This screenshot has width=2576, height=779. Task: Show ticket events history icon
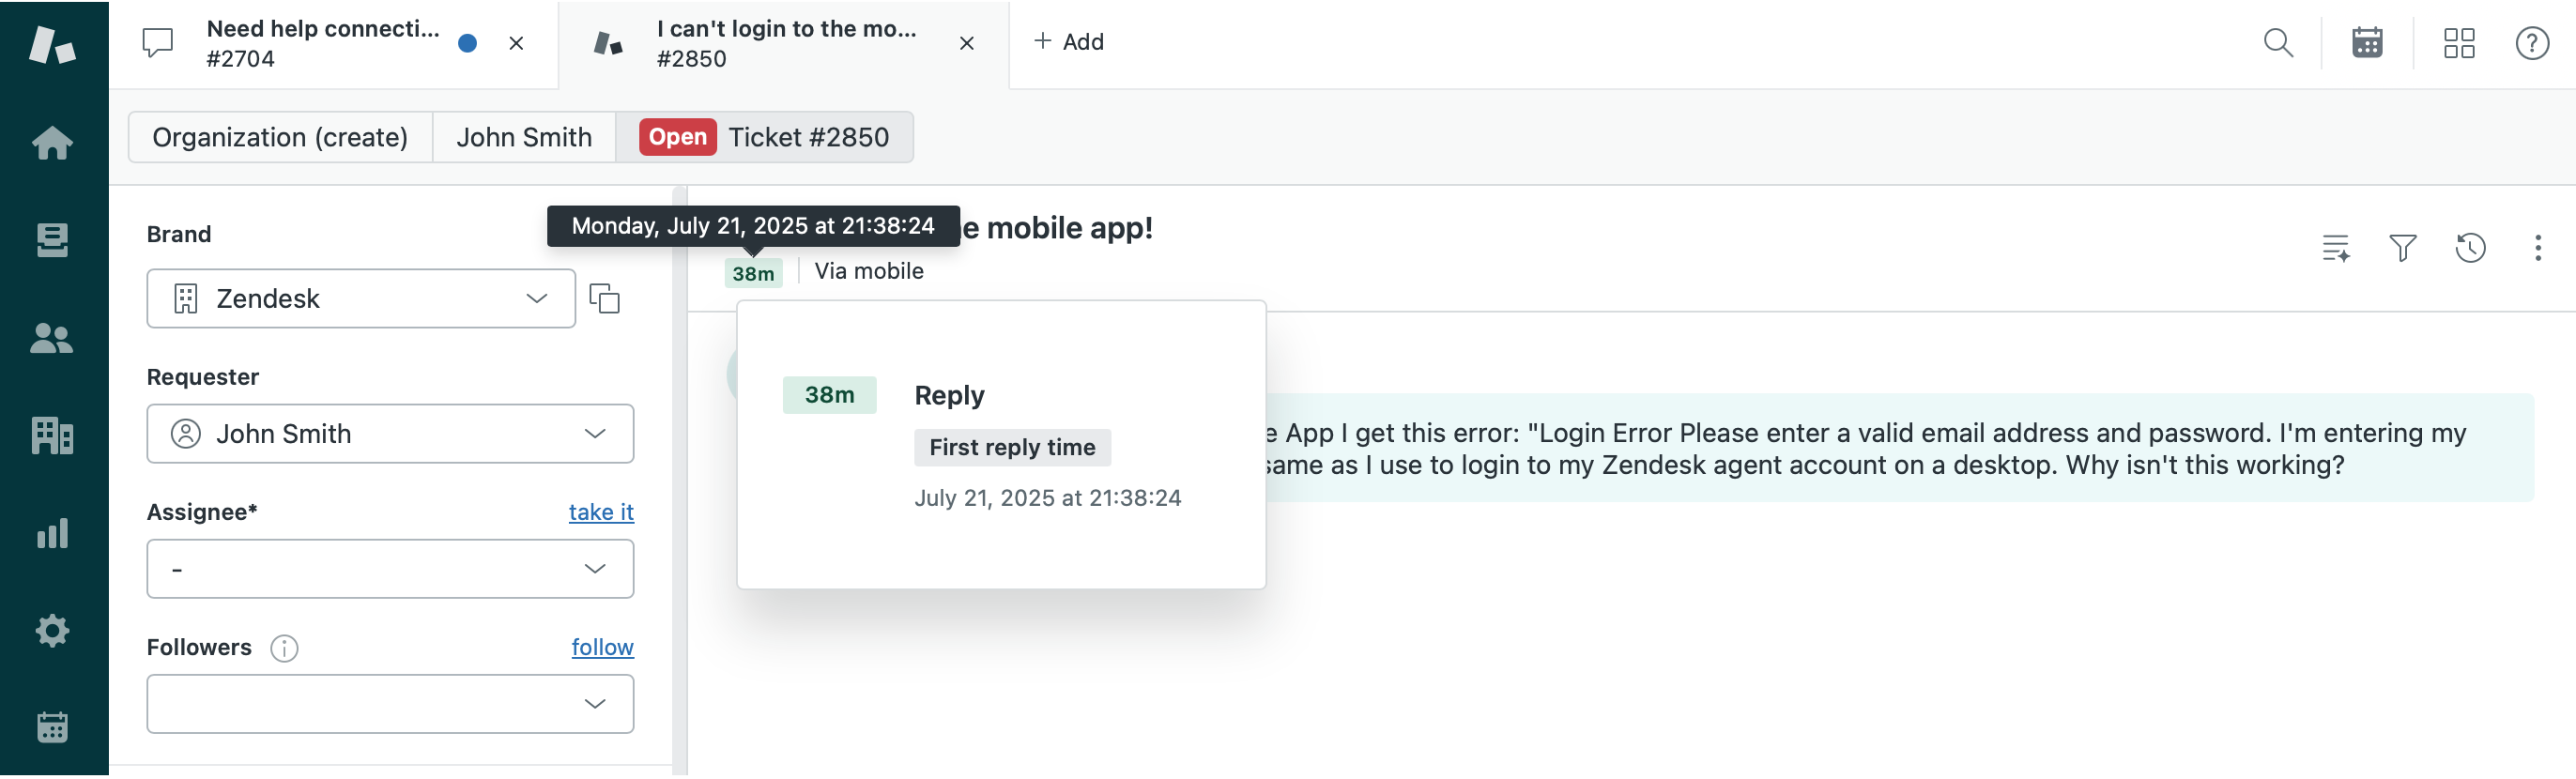[x=2470, y=248]
